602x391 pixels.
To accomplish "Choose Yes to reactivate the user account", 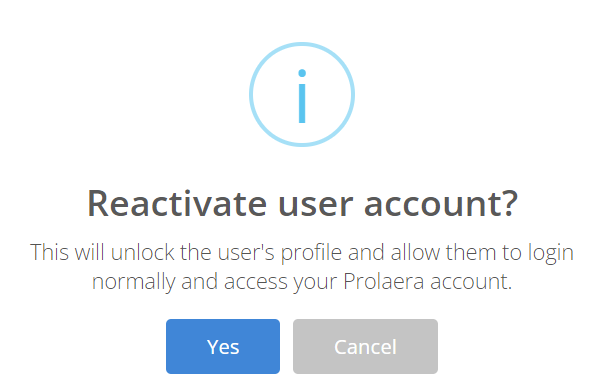I will click(x=223, y=346).
